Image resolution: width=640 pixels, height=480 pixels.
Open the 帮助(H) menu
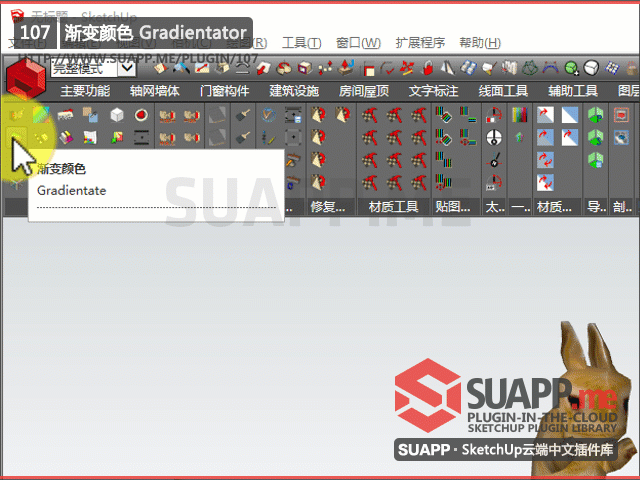[480, 43]
